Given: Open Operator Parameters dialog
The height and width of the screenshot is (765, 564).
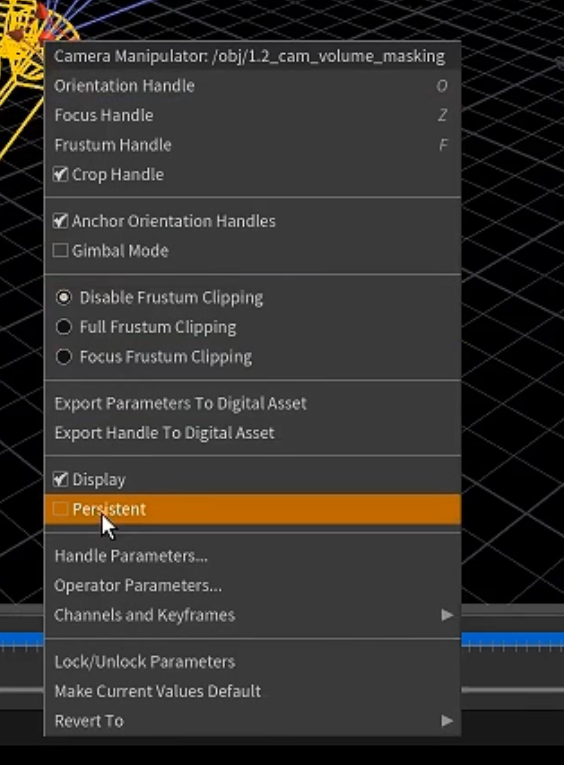Looking at the screenshot, I should tap(253, 585).
